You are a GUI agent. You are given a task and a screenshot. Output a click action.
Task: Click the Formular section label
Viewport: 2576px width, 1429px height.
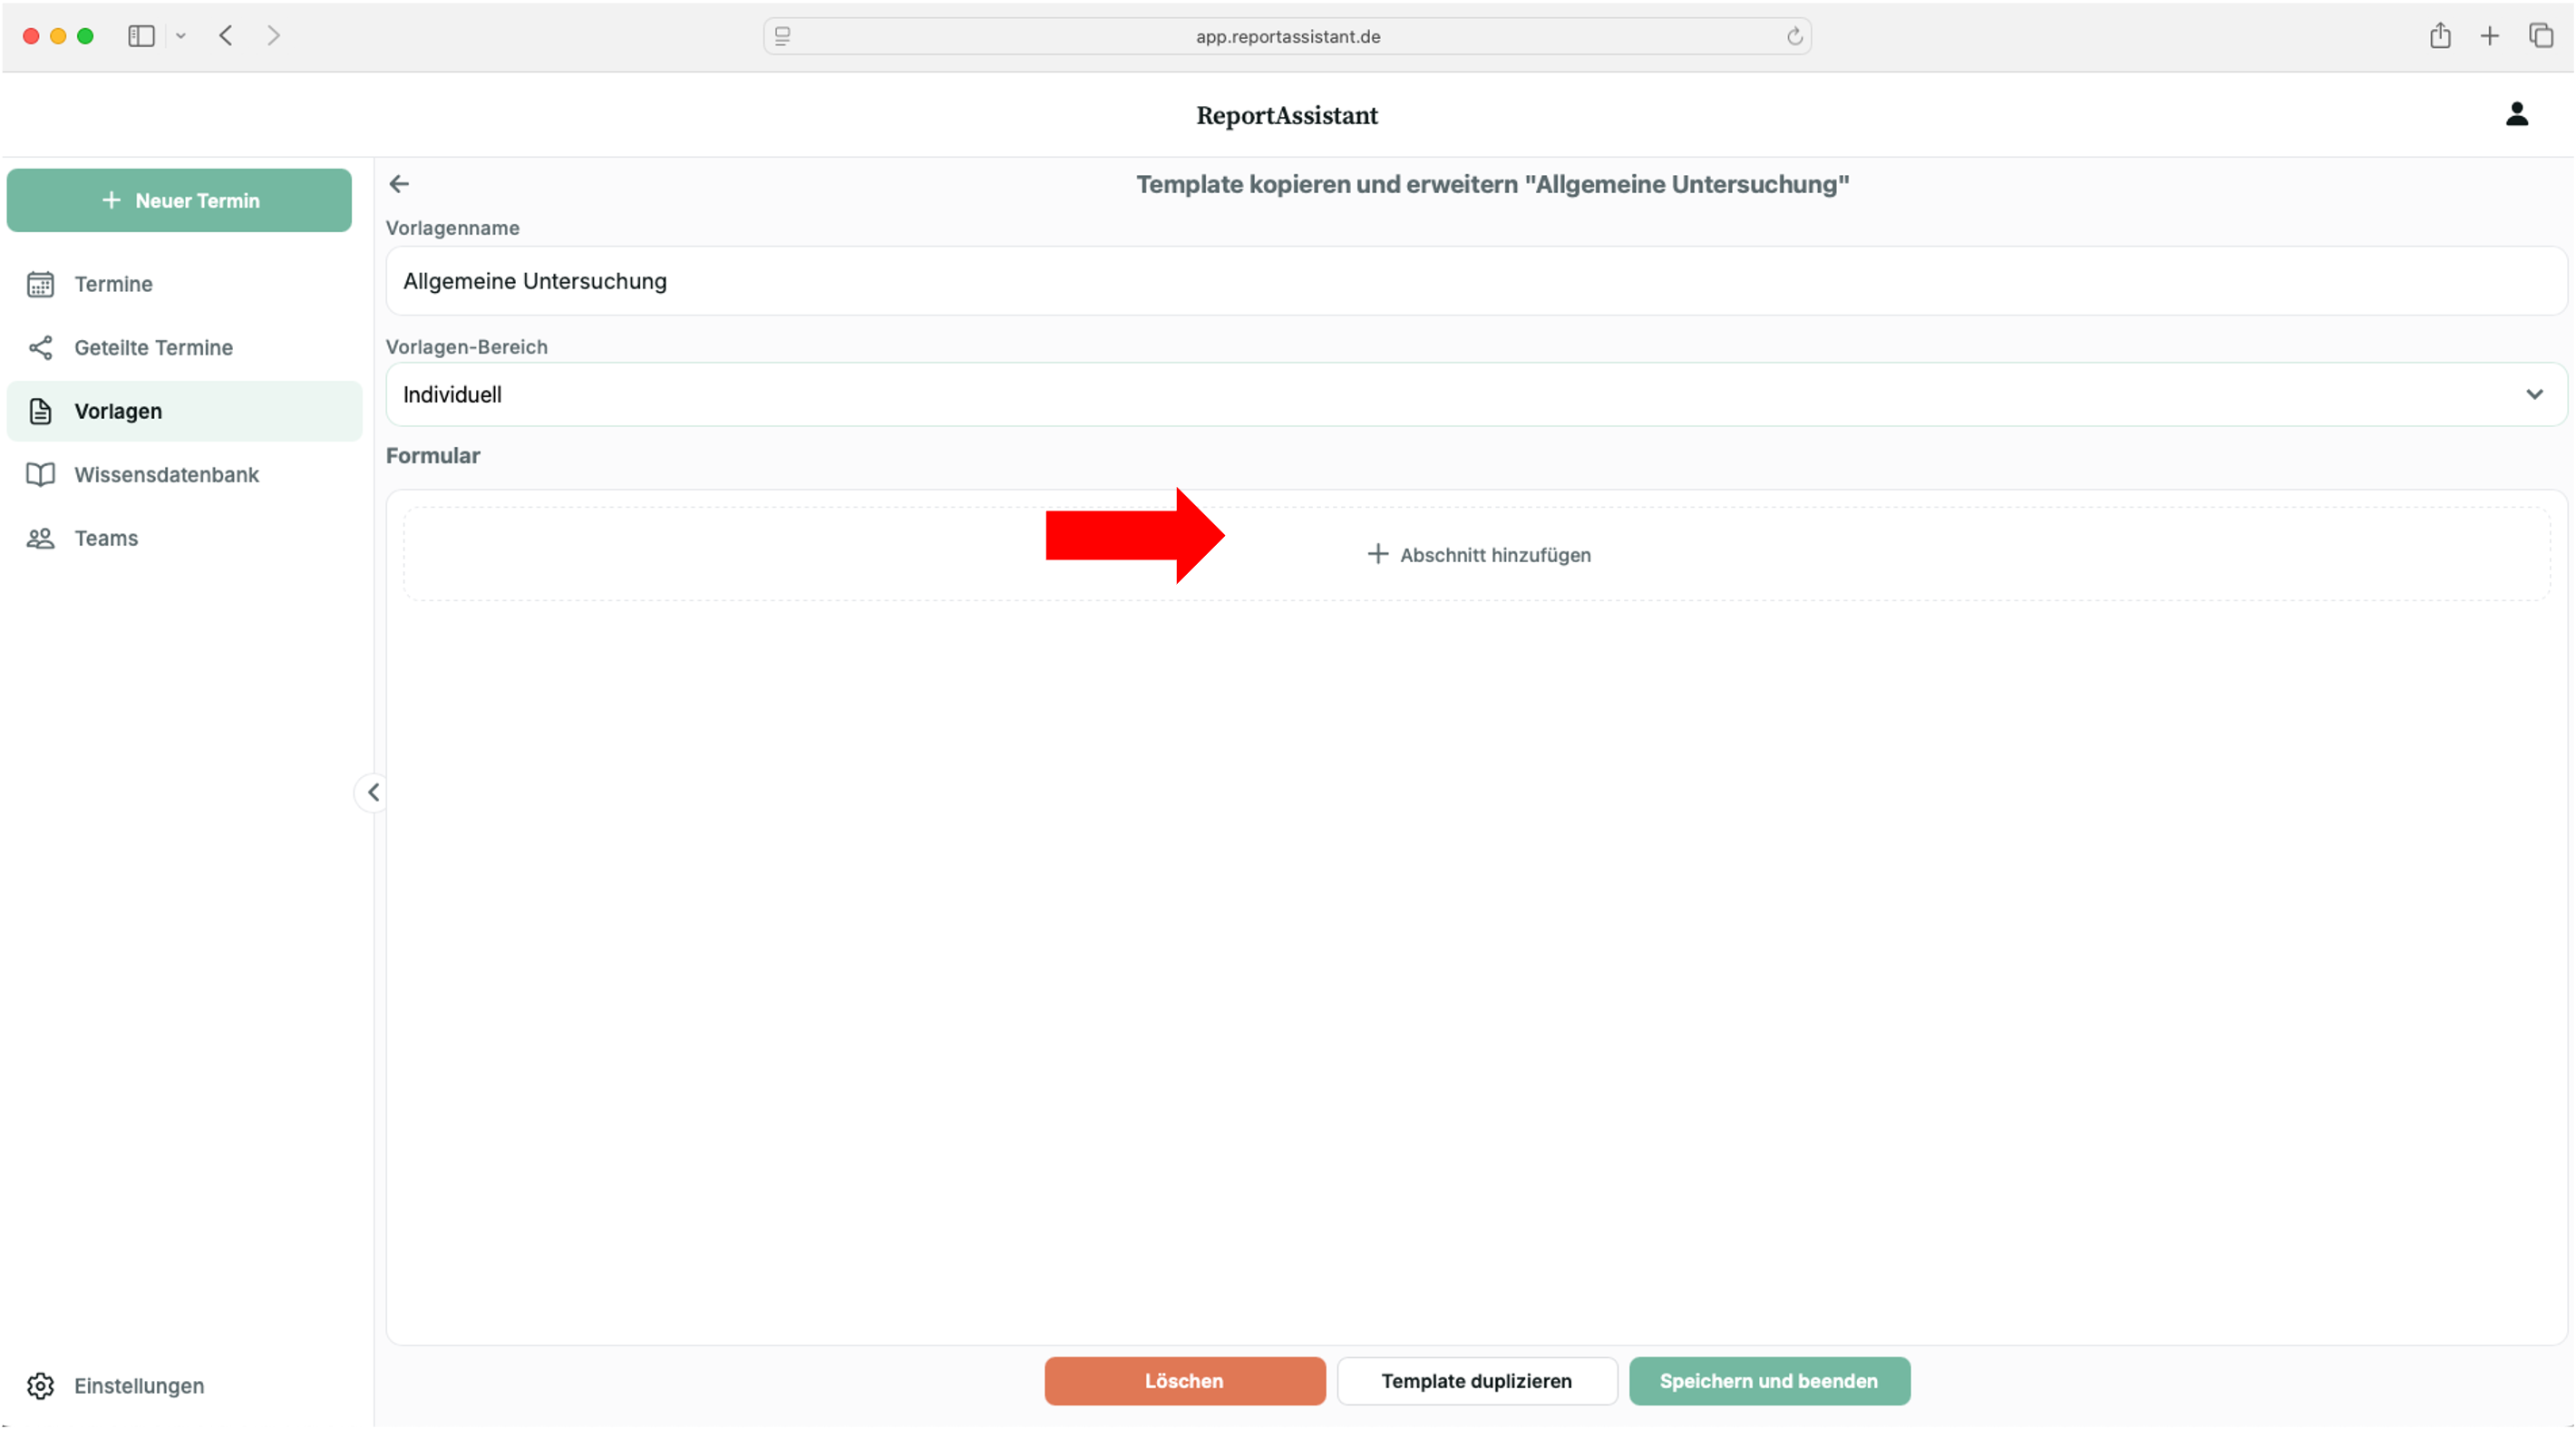(x=433, y=456)
